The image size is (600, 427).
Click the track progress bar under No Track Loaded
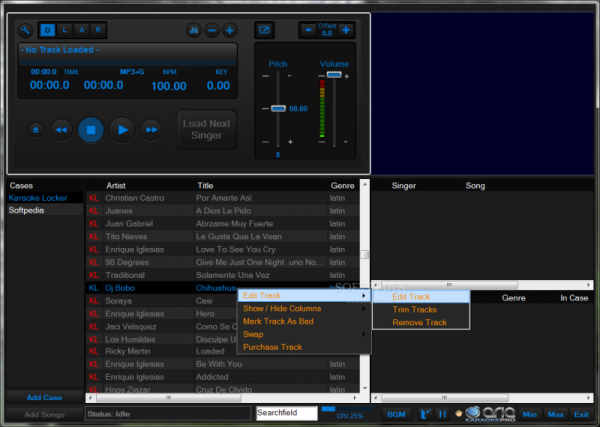tap(127, 62)
